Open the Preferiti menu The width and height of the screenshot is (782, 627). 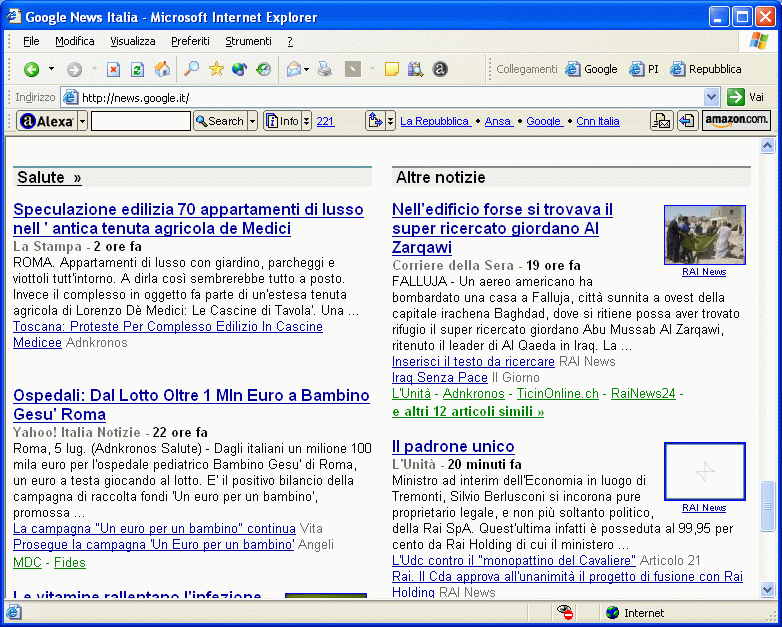point(190,41)
